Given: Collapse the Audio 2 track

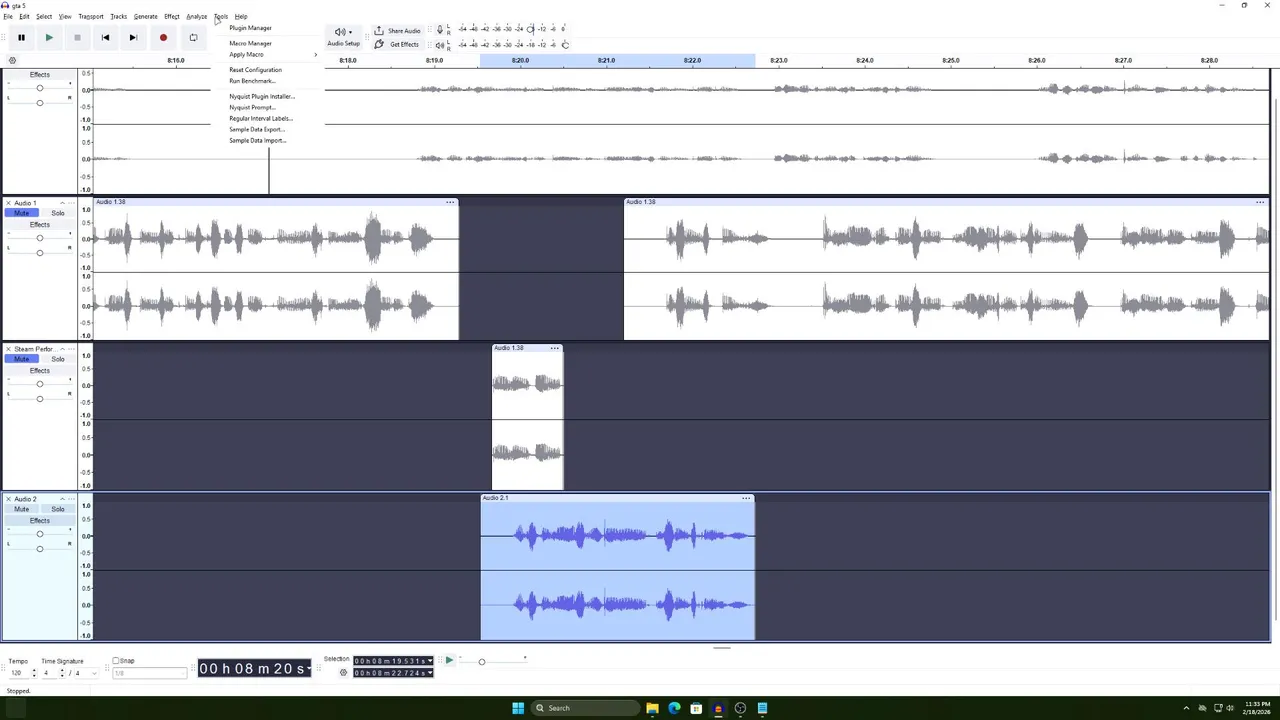Looking at the screenshot, I should pyautogui.click(x=62, y=499).
